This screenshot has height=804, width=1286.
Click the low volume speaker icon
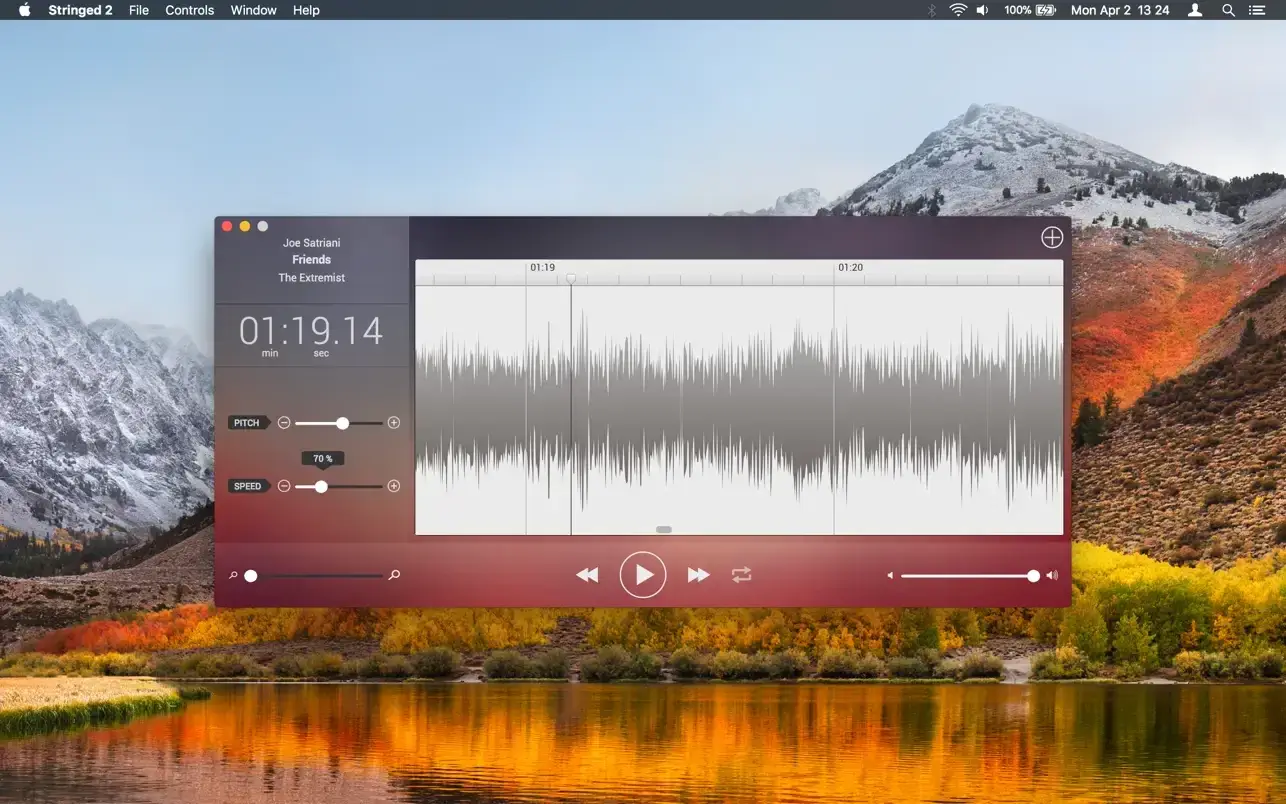890,576
